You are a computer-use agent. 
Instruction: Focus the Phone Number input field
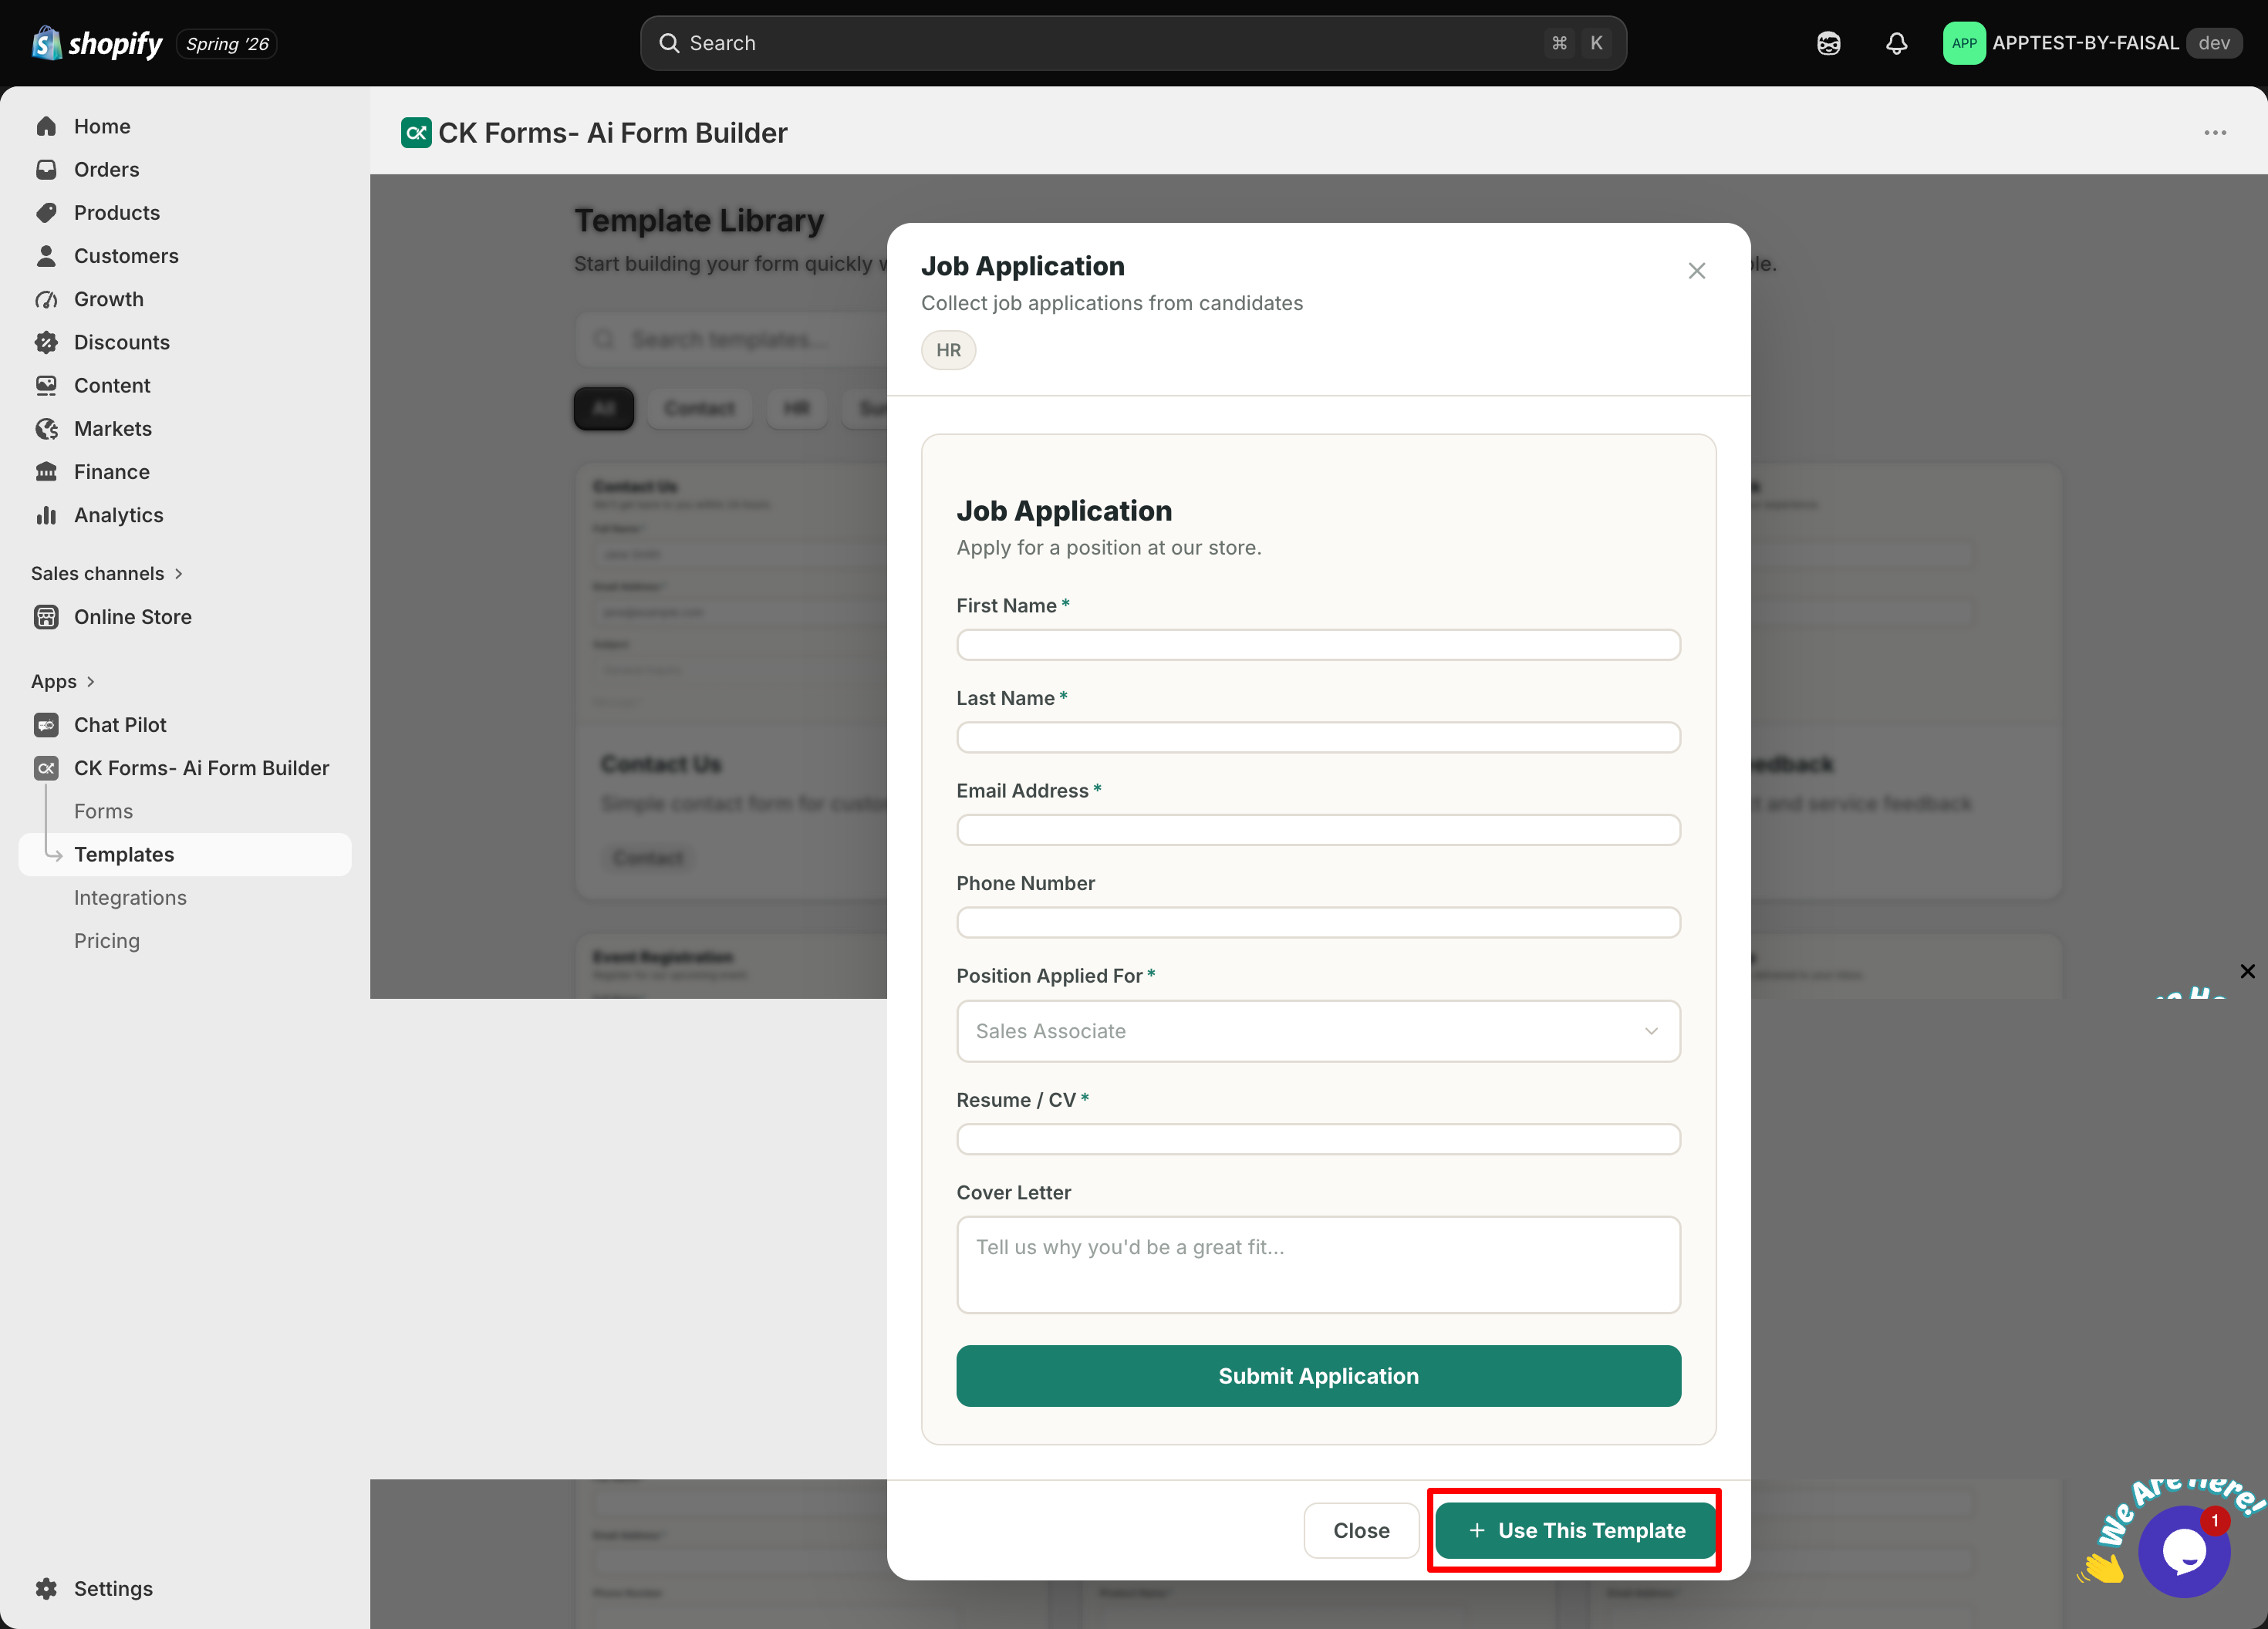point(1318,922)
